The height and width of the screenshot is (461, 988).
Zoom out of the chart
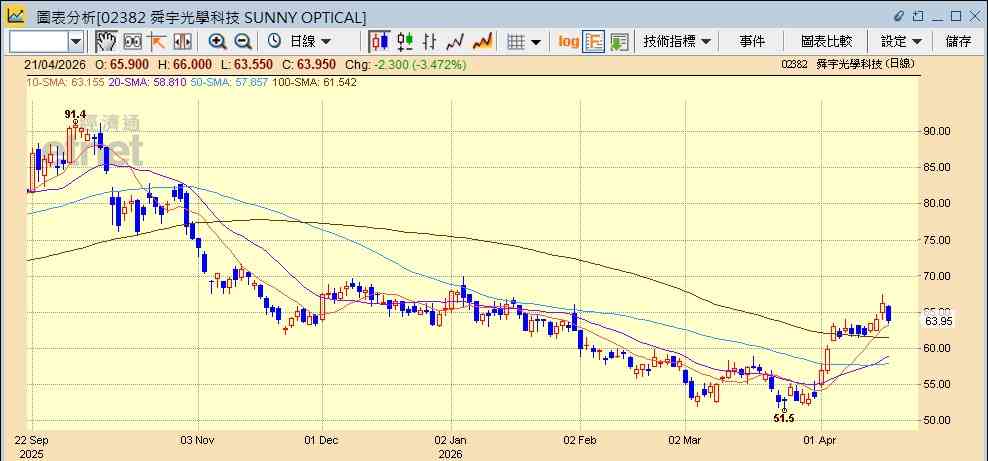click(x=243, y=42)
